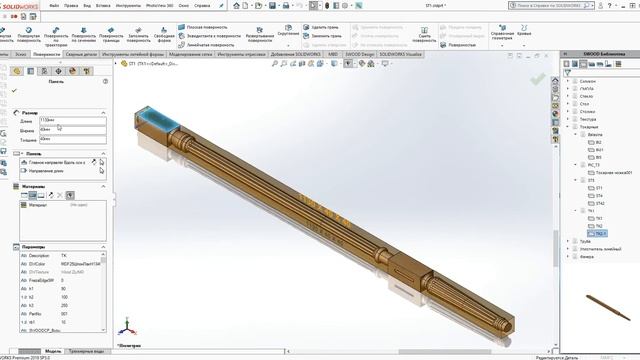The width and height of the screenshot is (640, 360).
Task: Click the panel help question mark icon
Action: (x=105, y=82)
